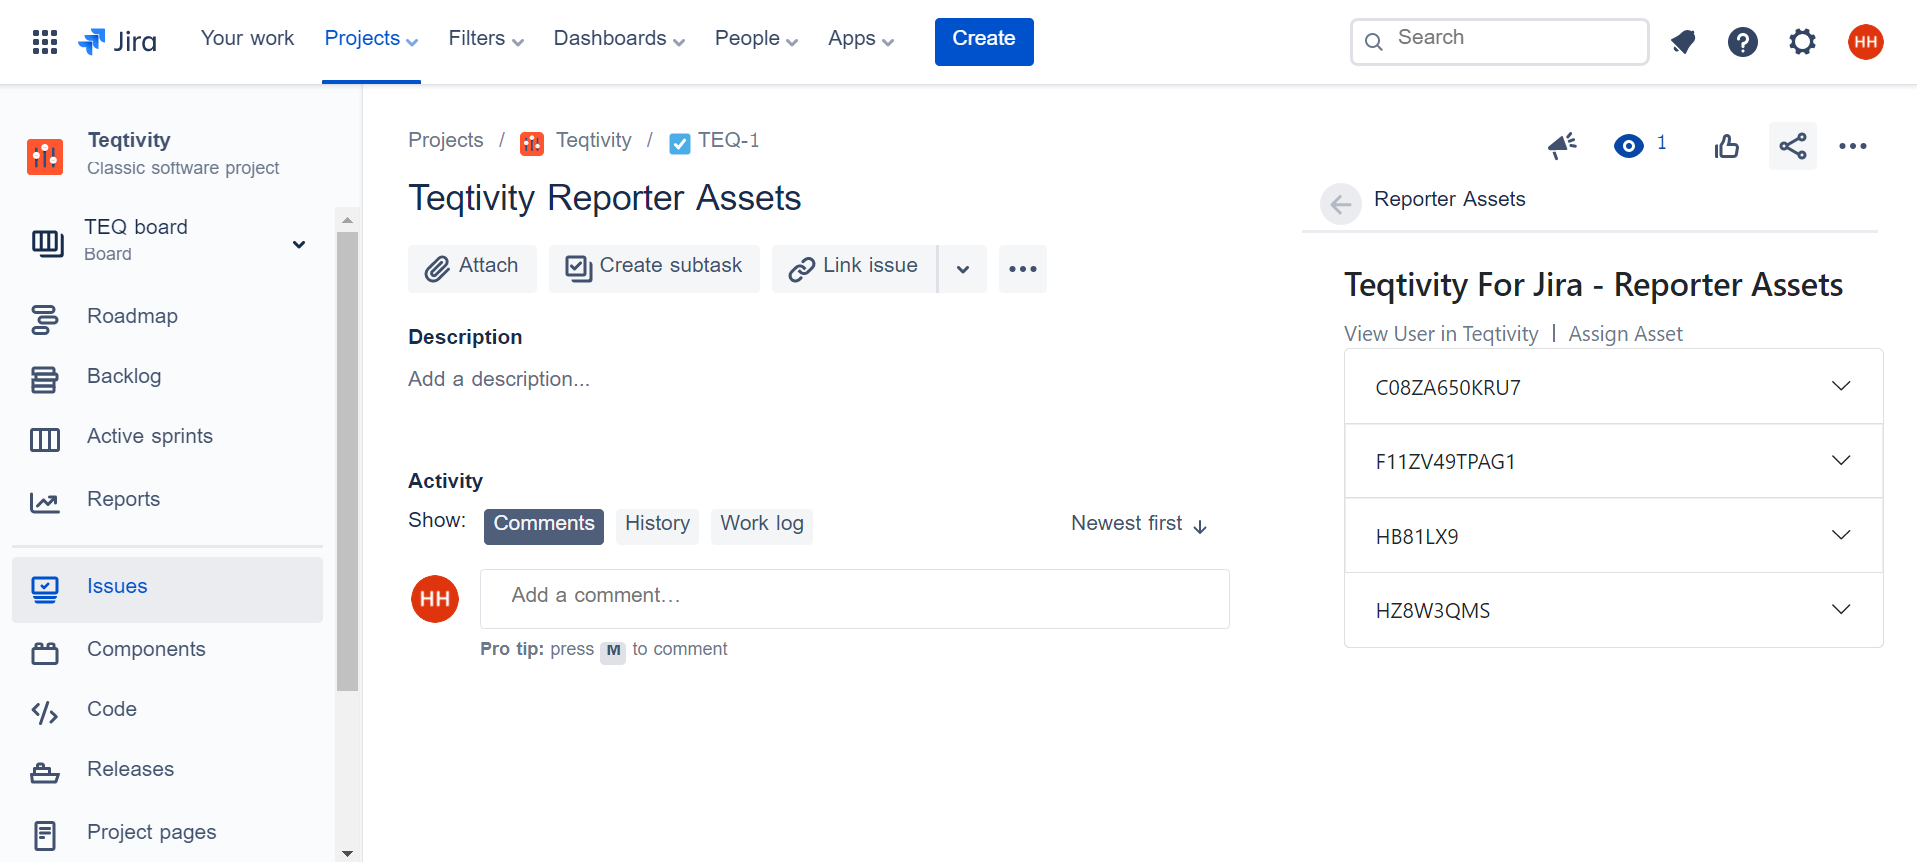Vote for issue with thumbs-up icon

pyautogui.click(x=1727, y=146)
